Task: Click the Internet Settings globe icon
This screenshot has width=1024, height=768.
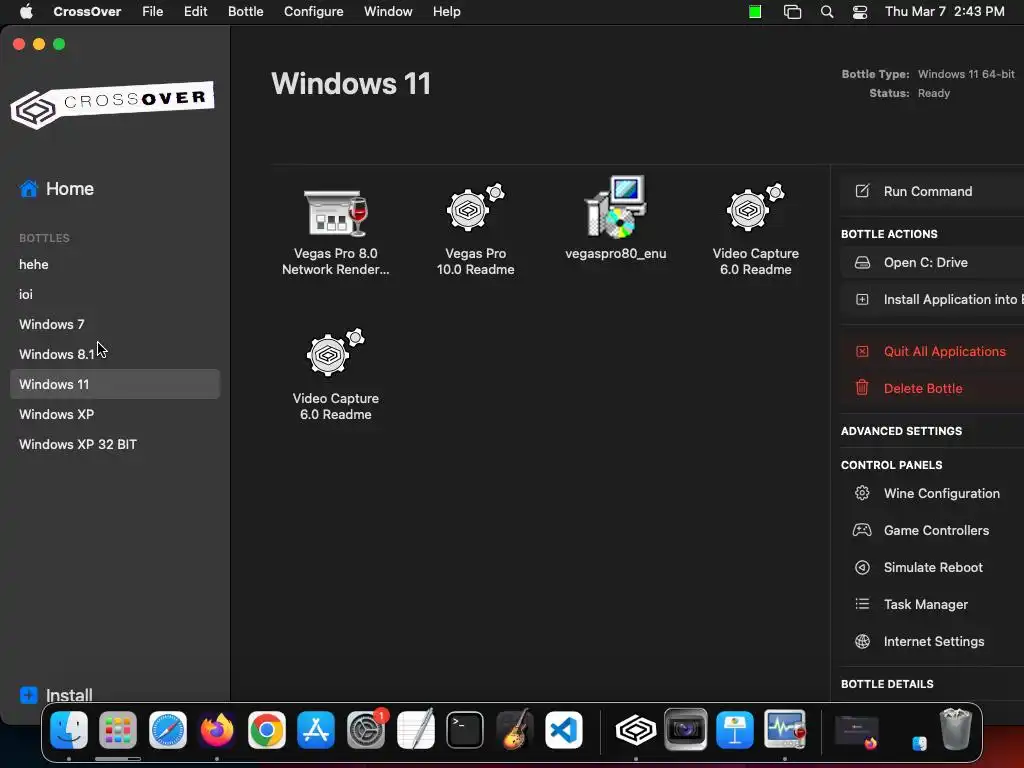Action: pos(862,641)
